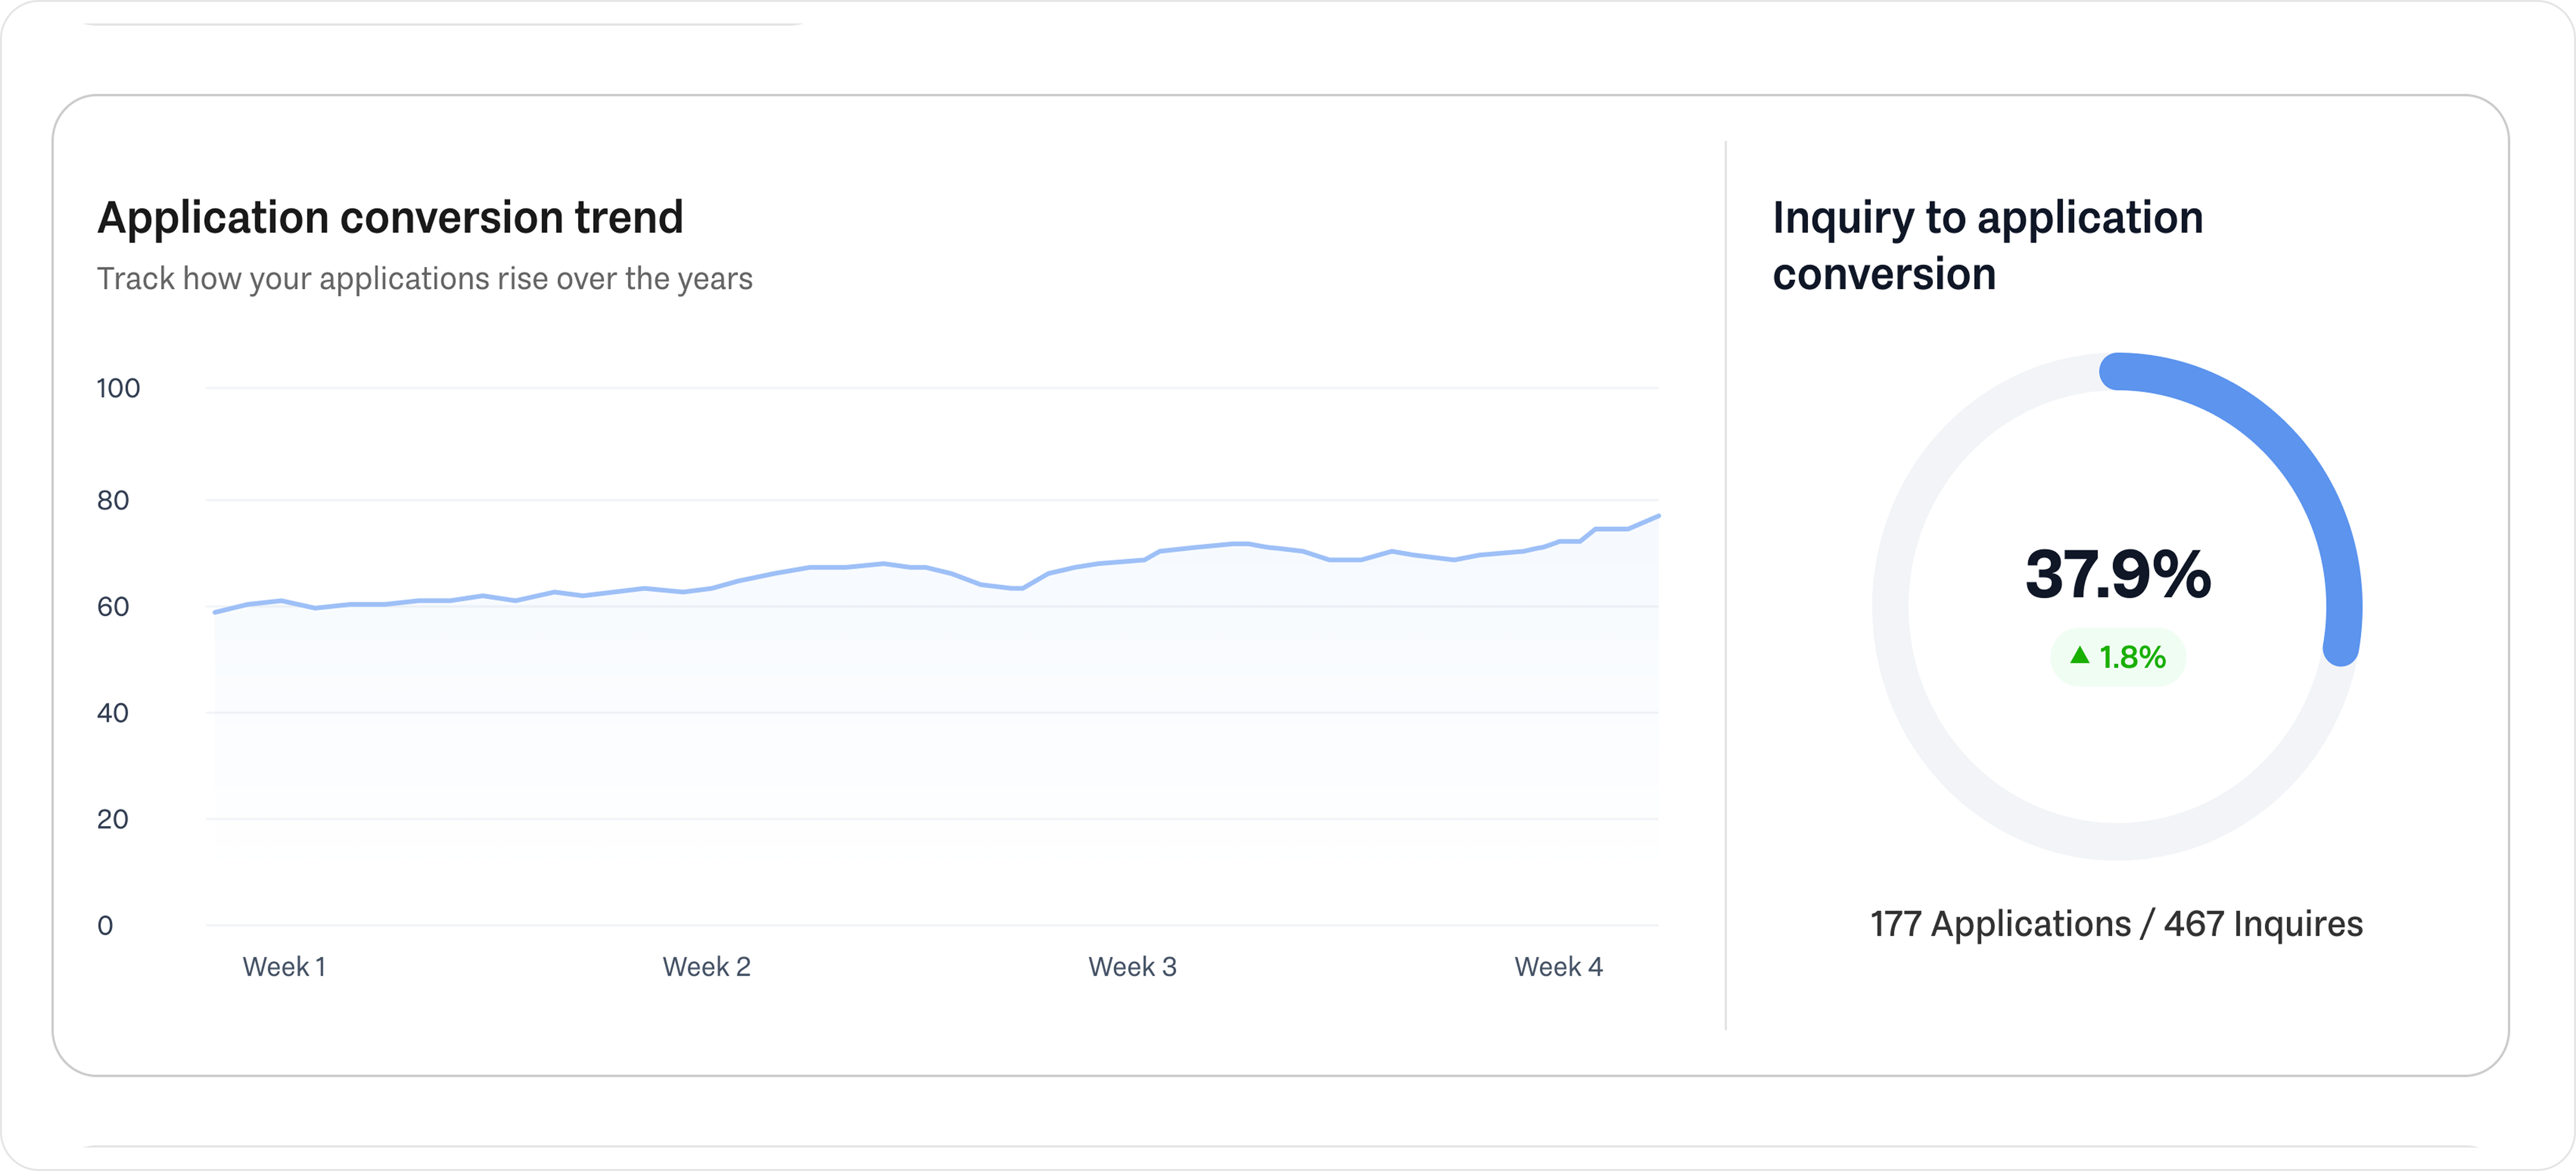Click 'Track how your applications rise' subtitle
2576x1171 pixels.
click(x=424, y=279)
